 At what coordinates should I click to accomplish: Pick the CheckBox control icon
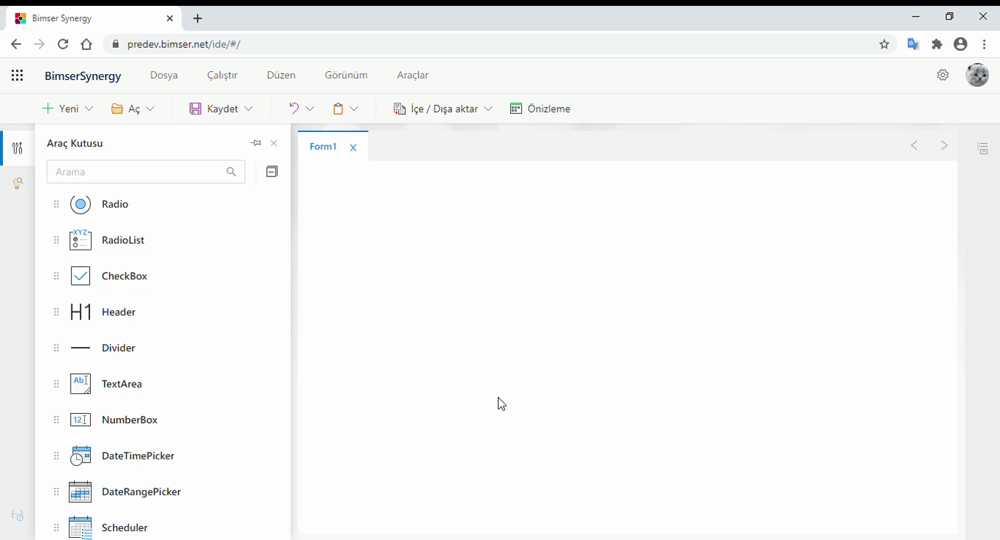click(x=81, y=276)
